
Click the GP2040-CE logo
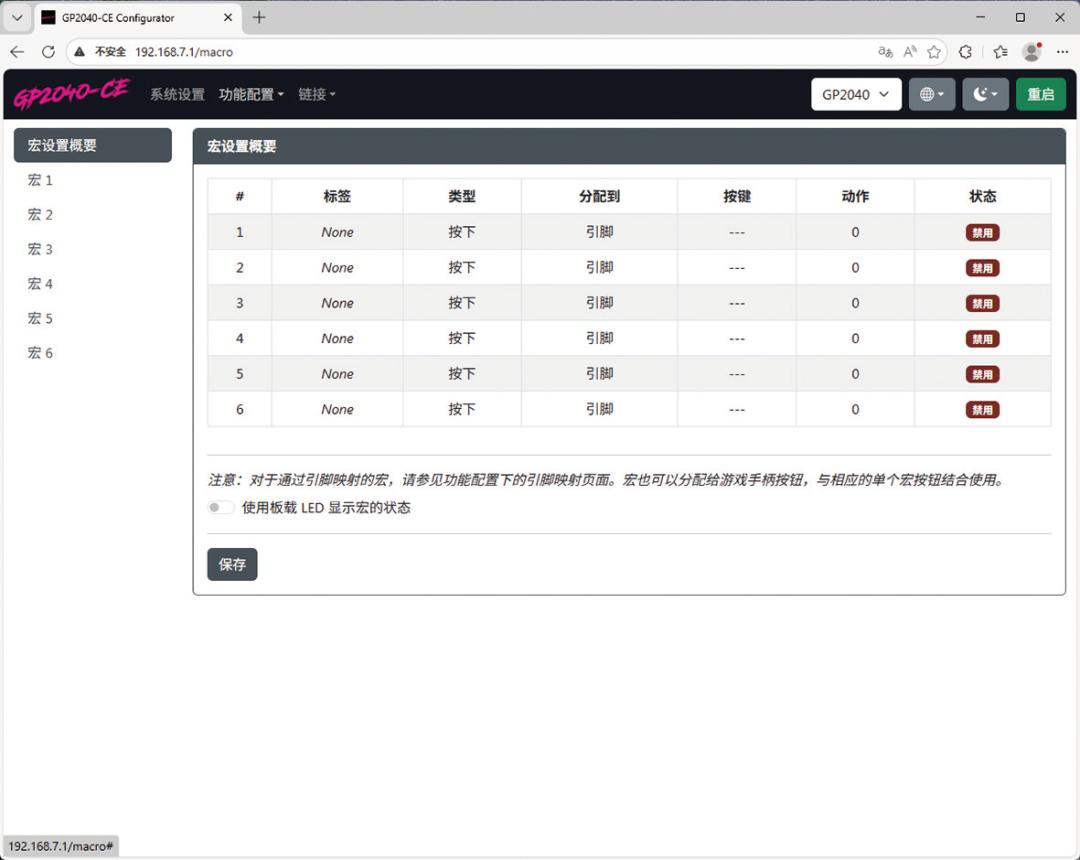pyautogui.click(x=71, y=94)
